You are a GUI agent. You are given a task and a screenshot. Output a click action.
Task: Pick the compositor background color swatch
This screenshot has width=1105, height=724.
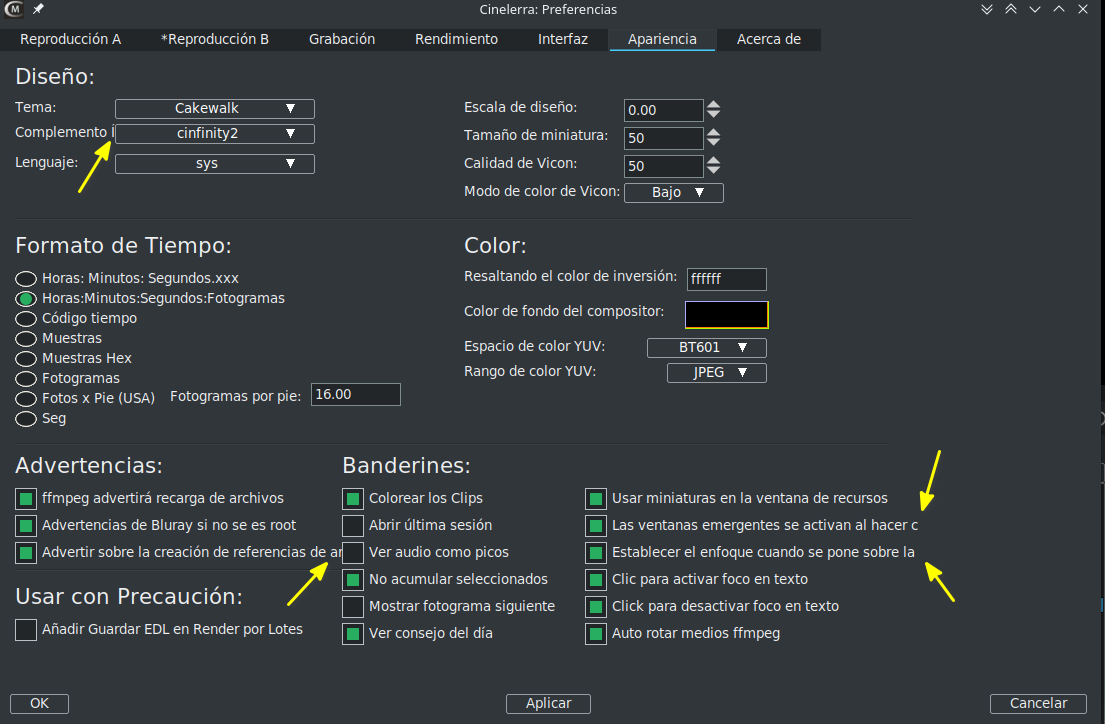point(726,315)
